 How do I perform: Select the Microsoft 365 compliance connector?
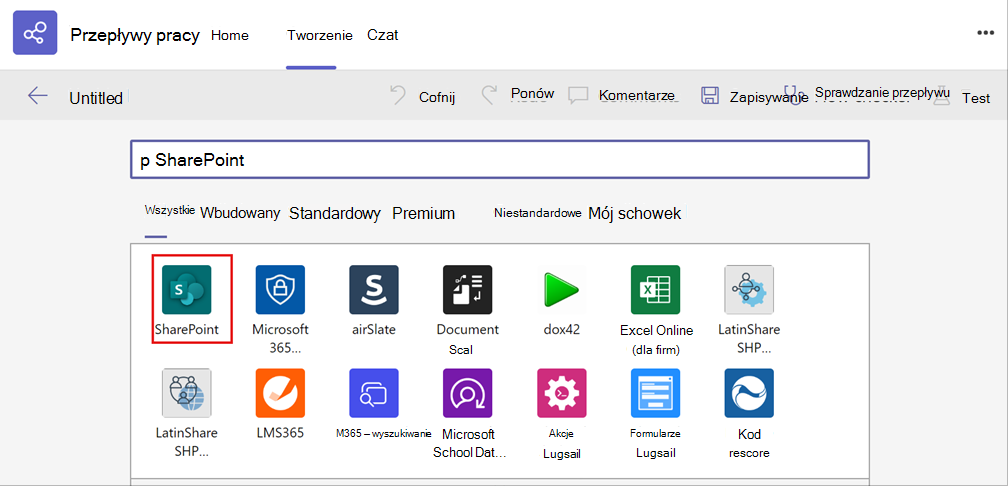(280, 290)
